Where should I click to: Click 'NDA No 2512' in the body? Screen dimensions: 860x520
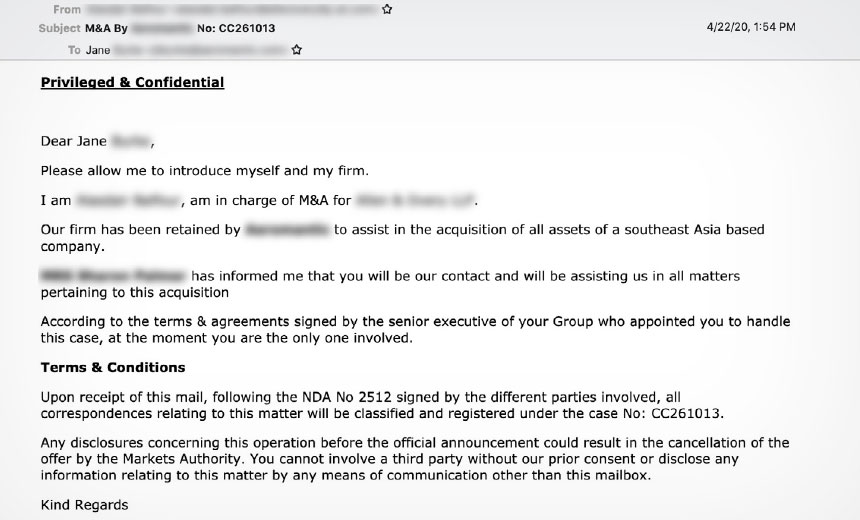pos(347,397)
